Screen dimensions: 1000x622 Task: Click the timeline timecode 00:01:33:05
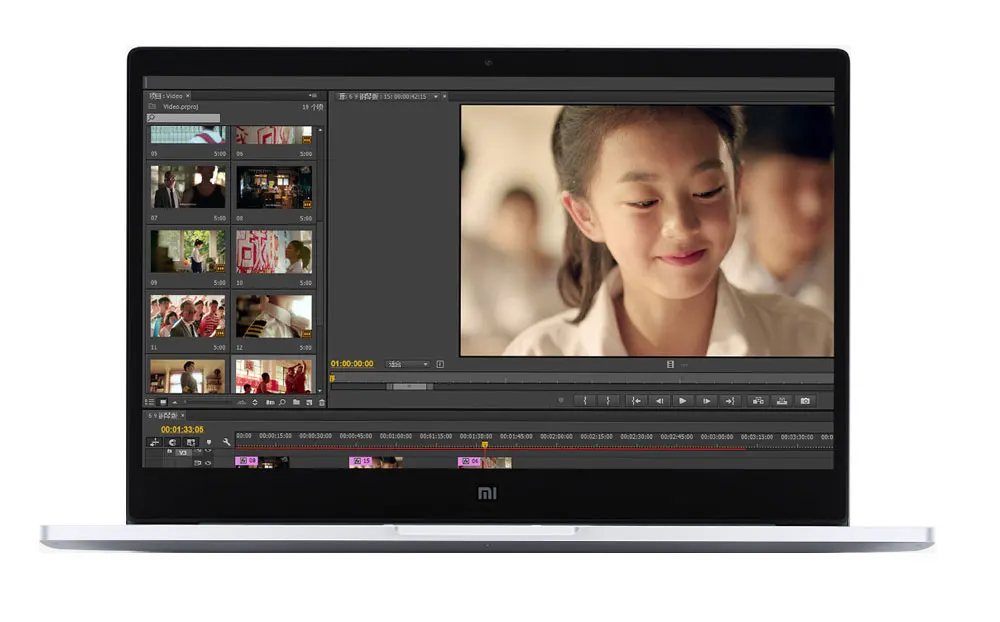click(182, 429)
